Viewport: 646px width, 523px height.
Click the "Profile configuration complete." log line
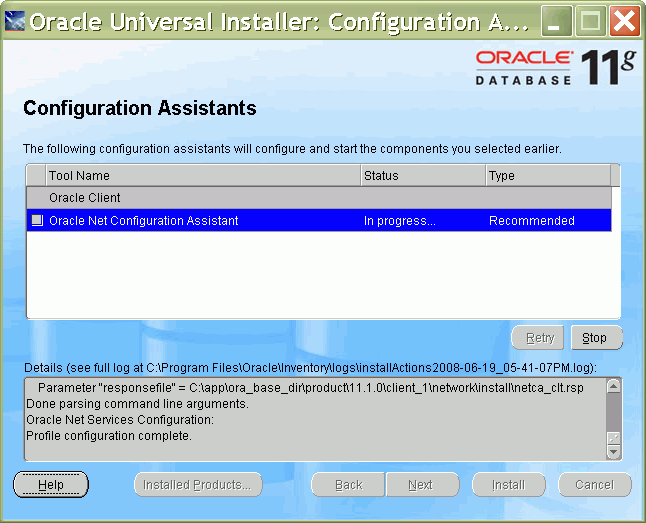109,436
